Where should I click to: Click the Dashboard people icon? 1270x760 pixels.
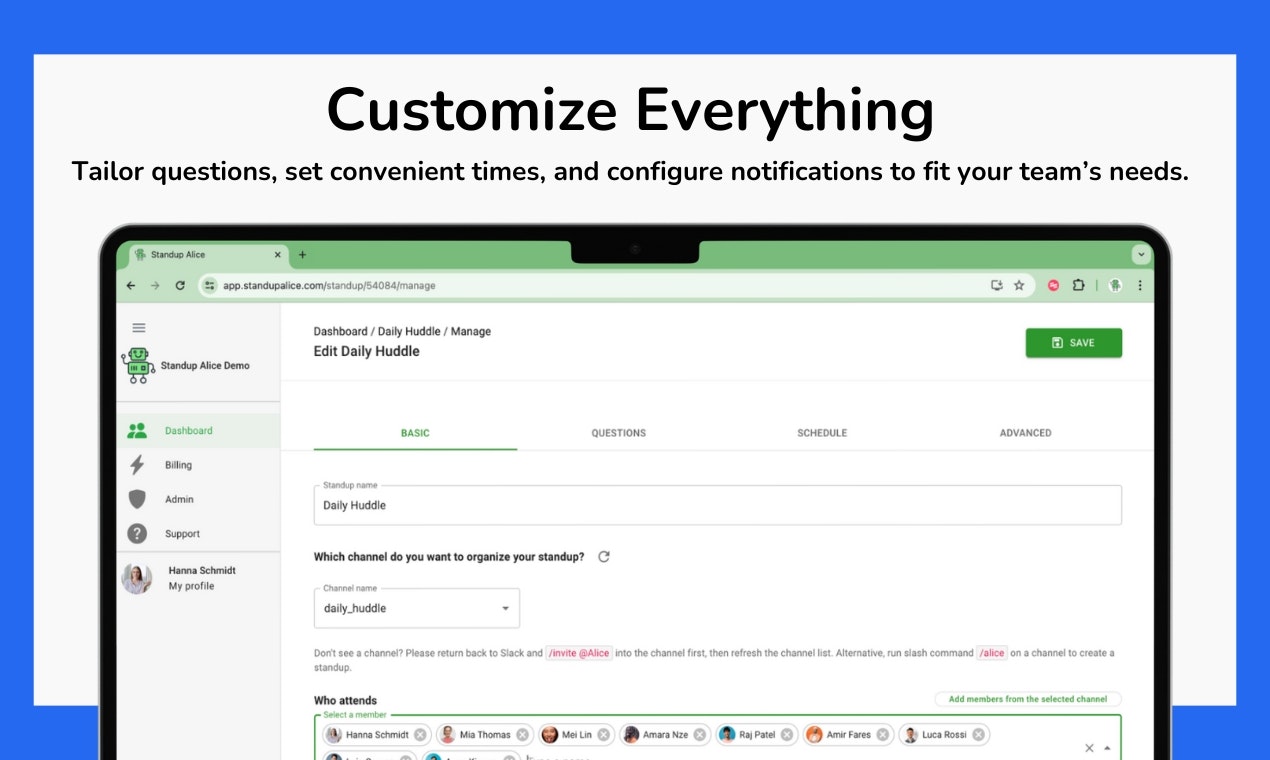point(138,431)
